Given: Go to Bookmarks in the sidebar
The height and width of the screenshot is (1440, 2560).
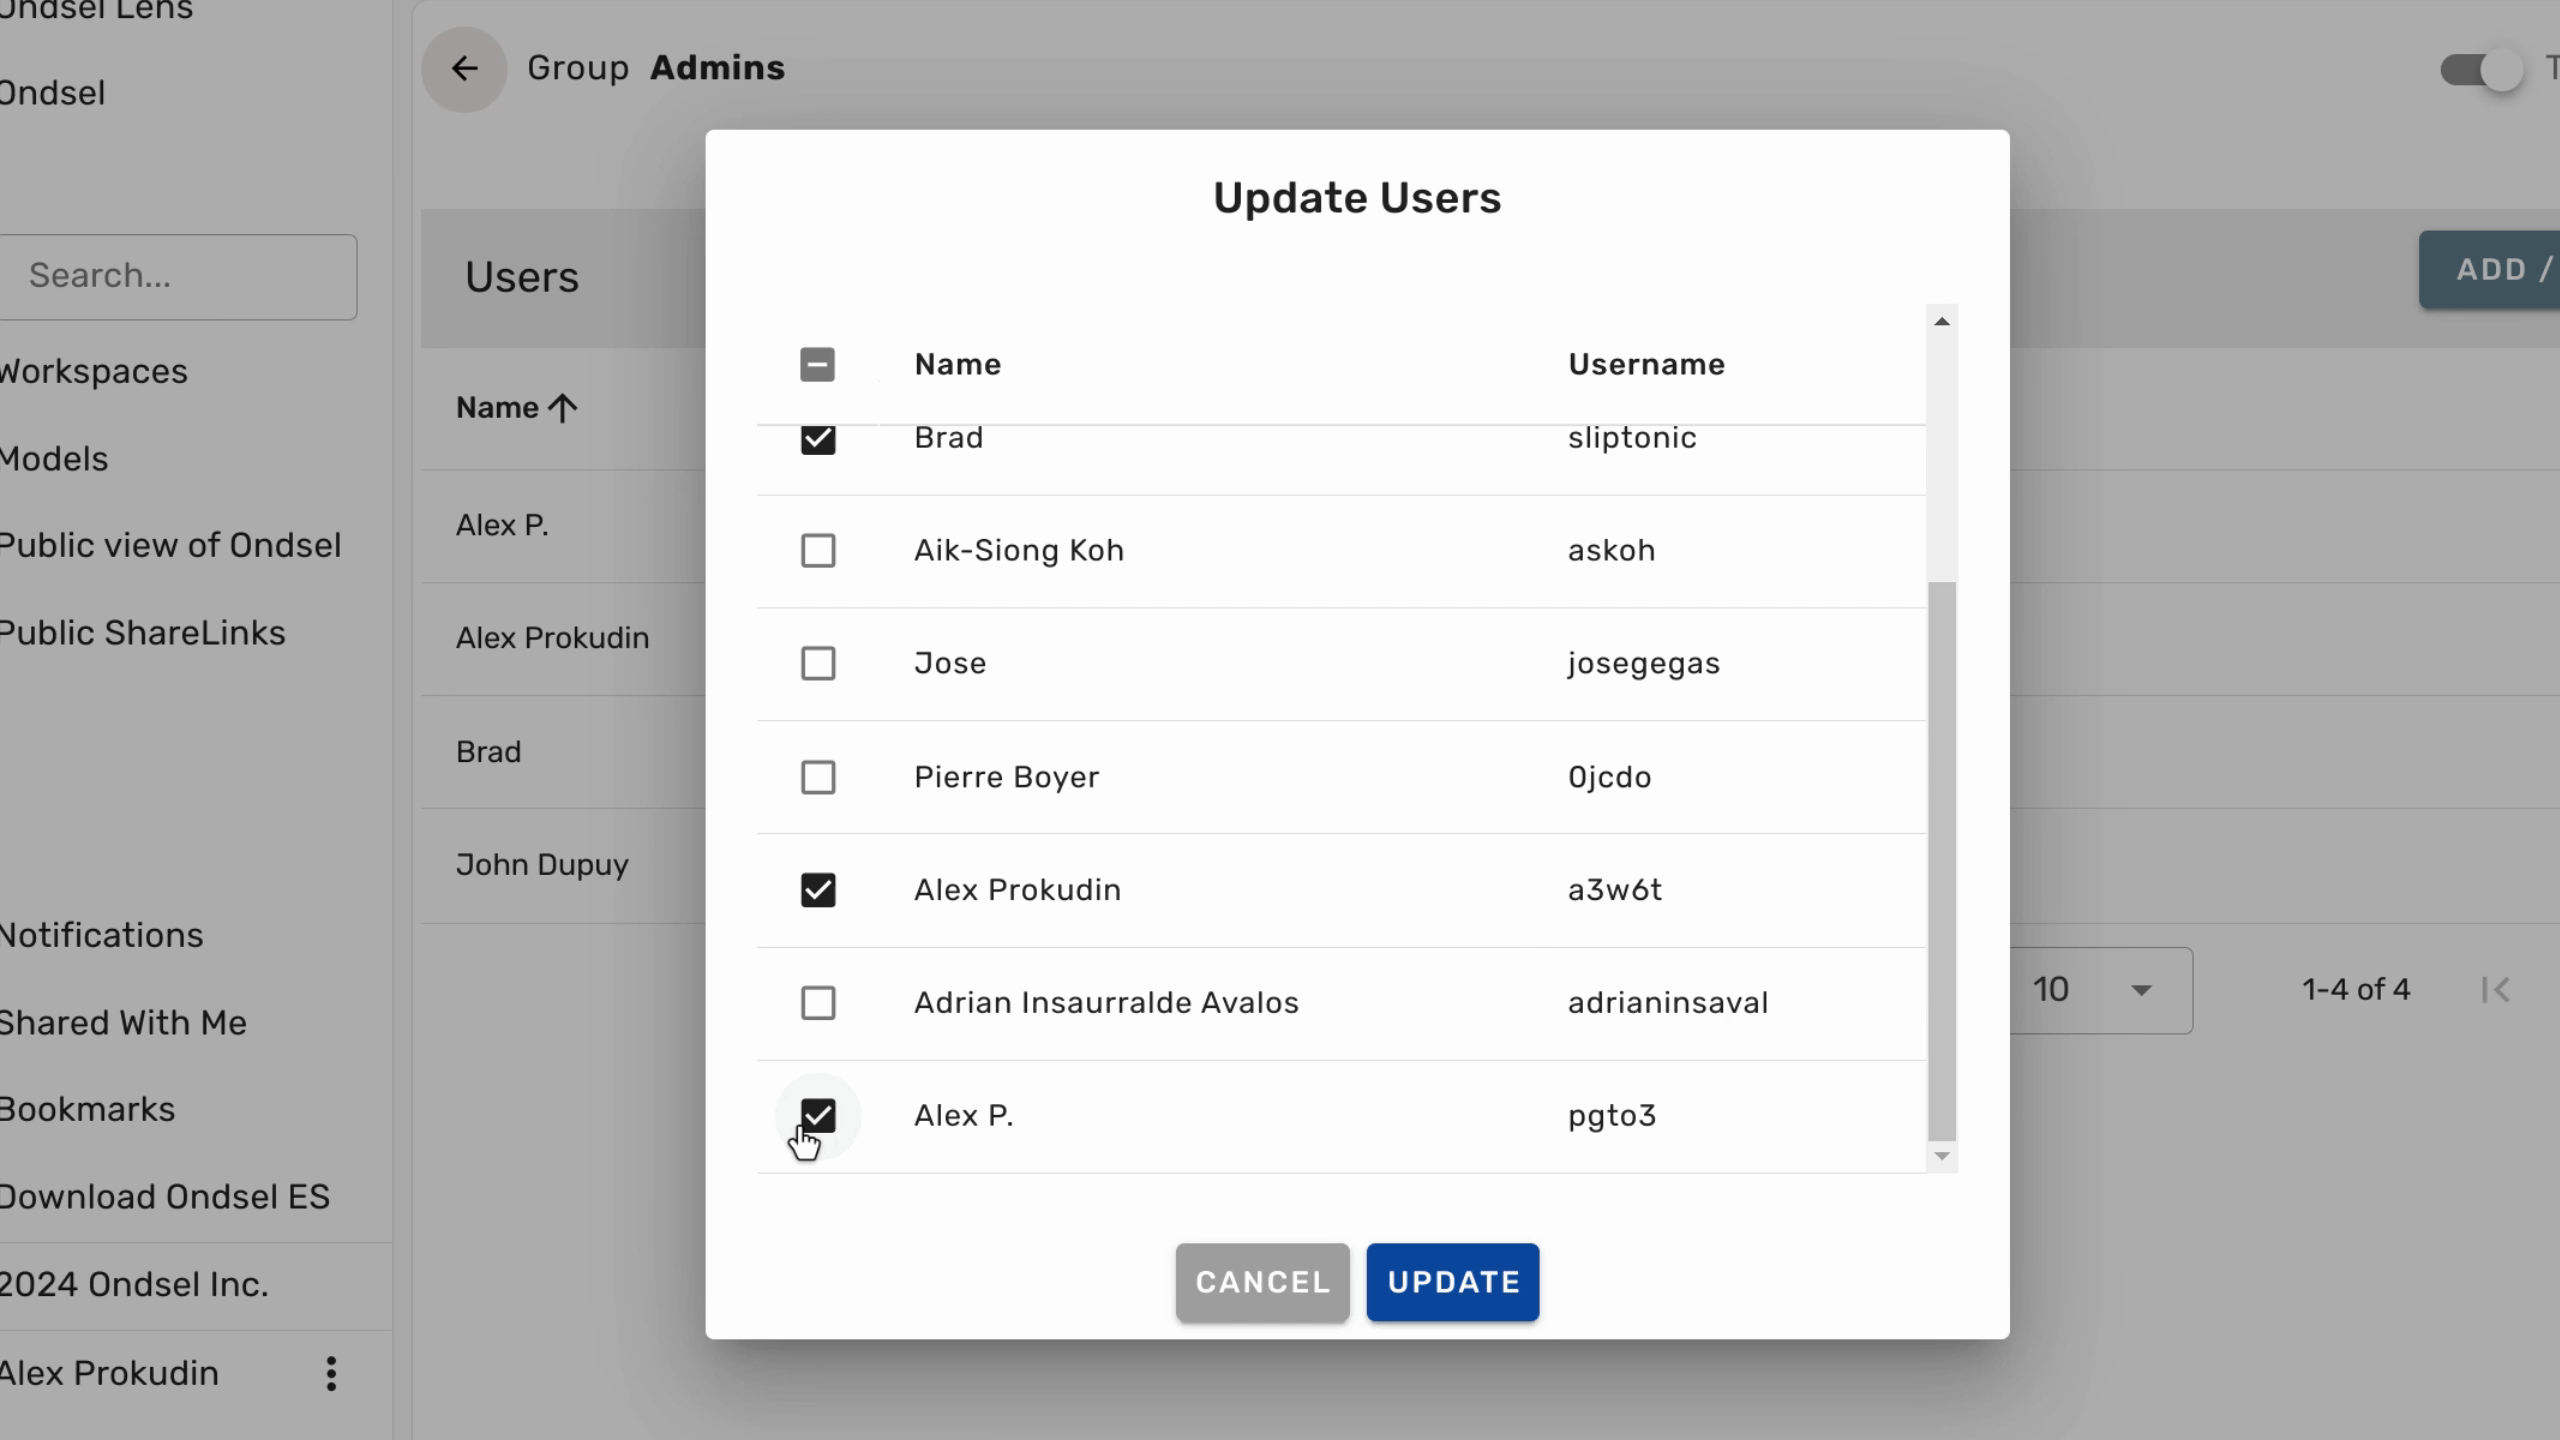Looking at the screenshot, I should (x=87, y=1110).
